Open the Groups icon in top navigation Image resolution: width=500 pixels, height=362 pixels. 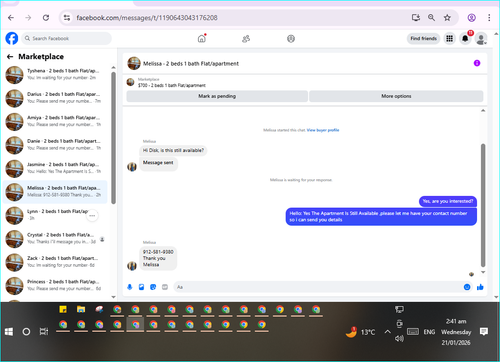(291, 39)
